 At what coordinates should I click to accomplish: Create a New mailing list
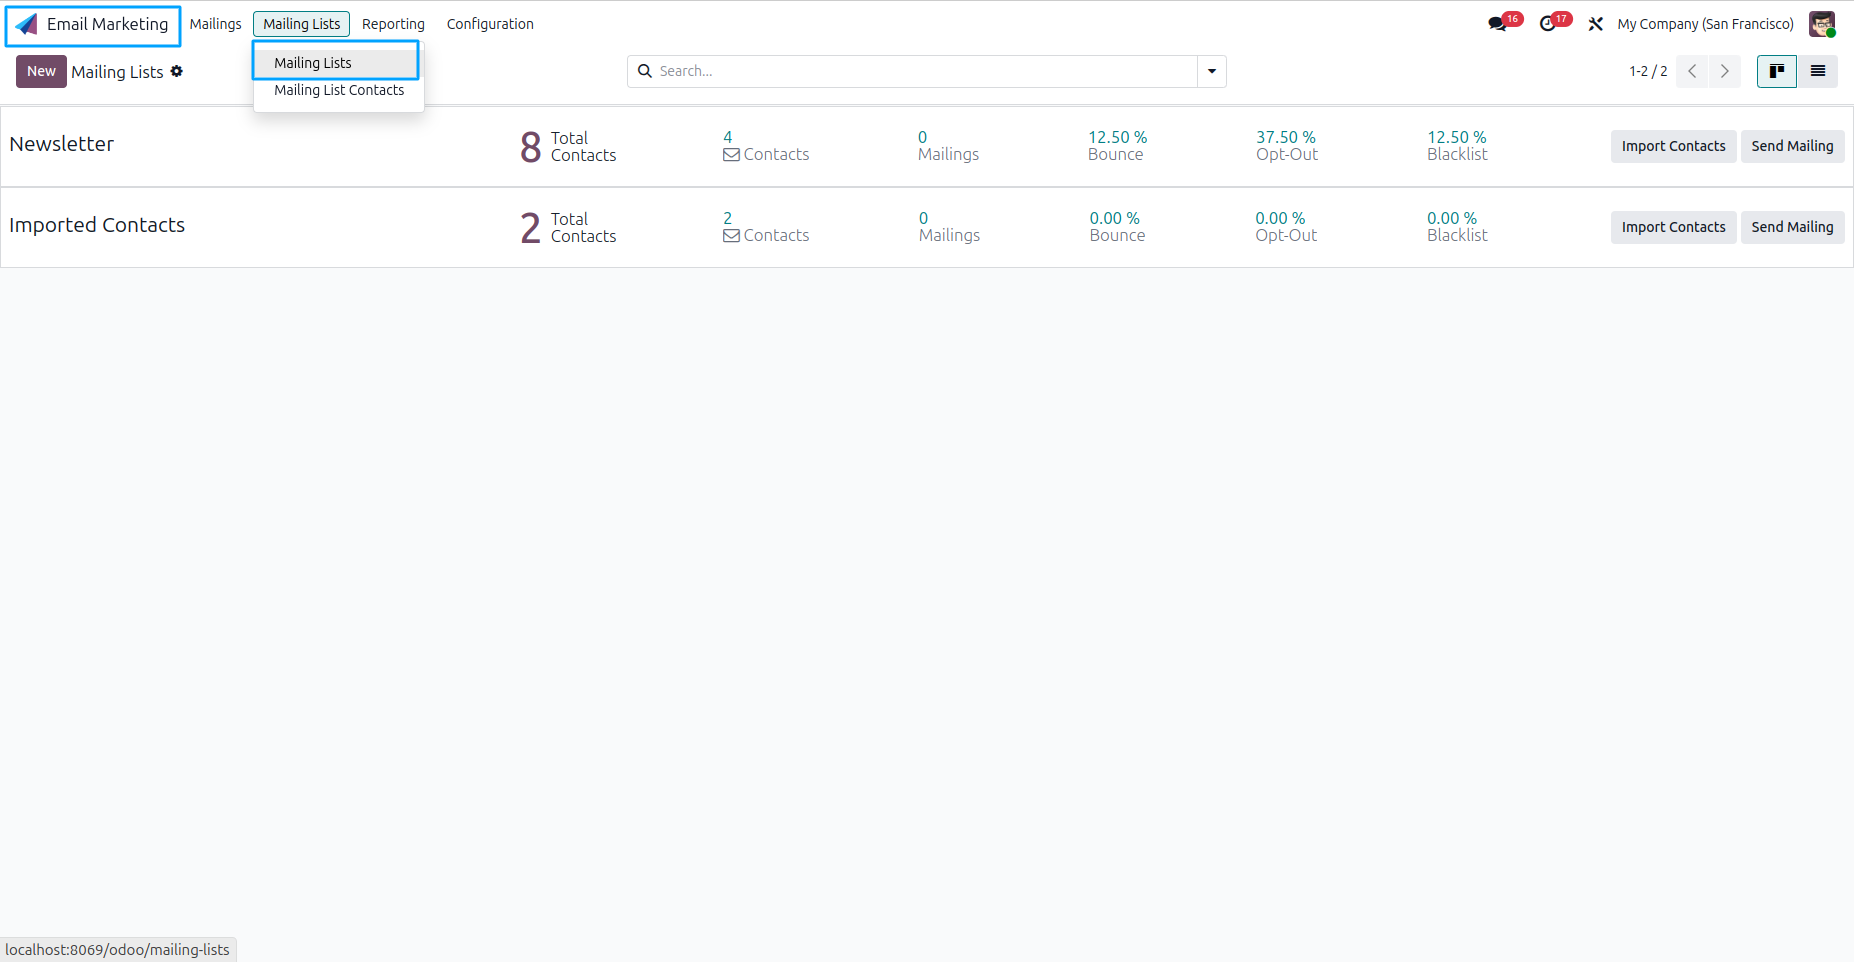(x=41, y=71)
